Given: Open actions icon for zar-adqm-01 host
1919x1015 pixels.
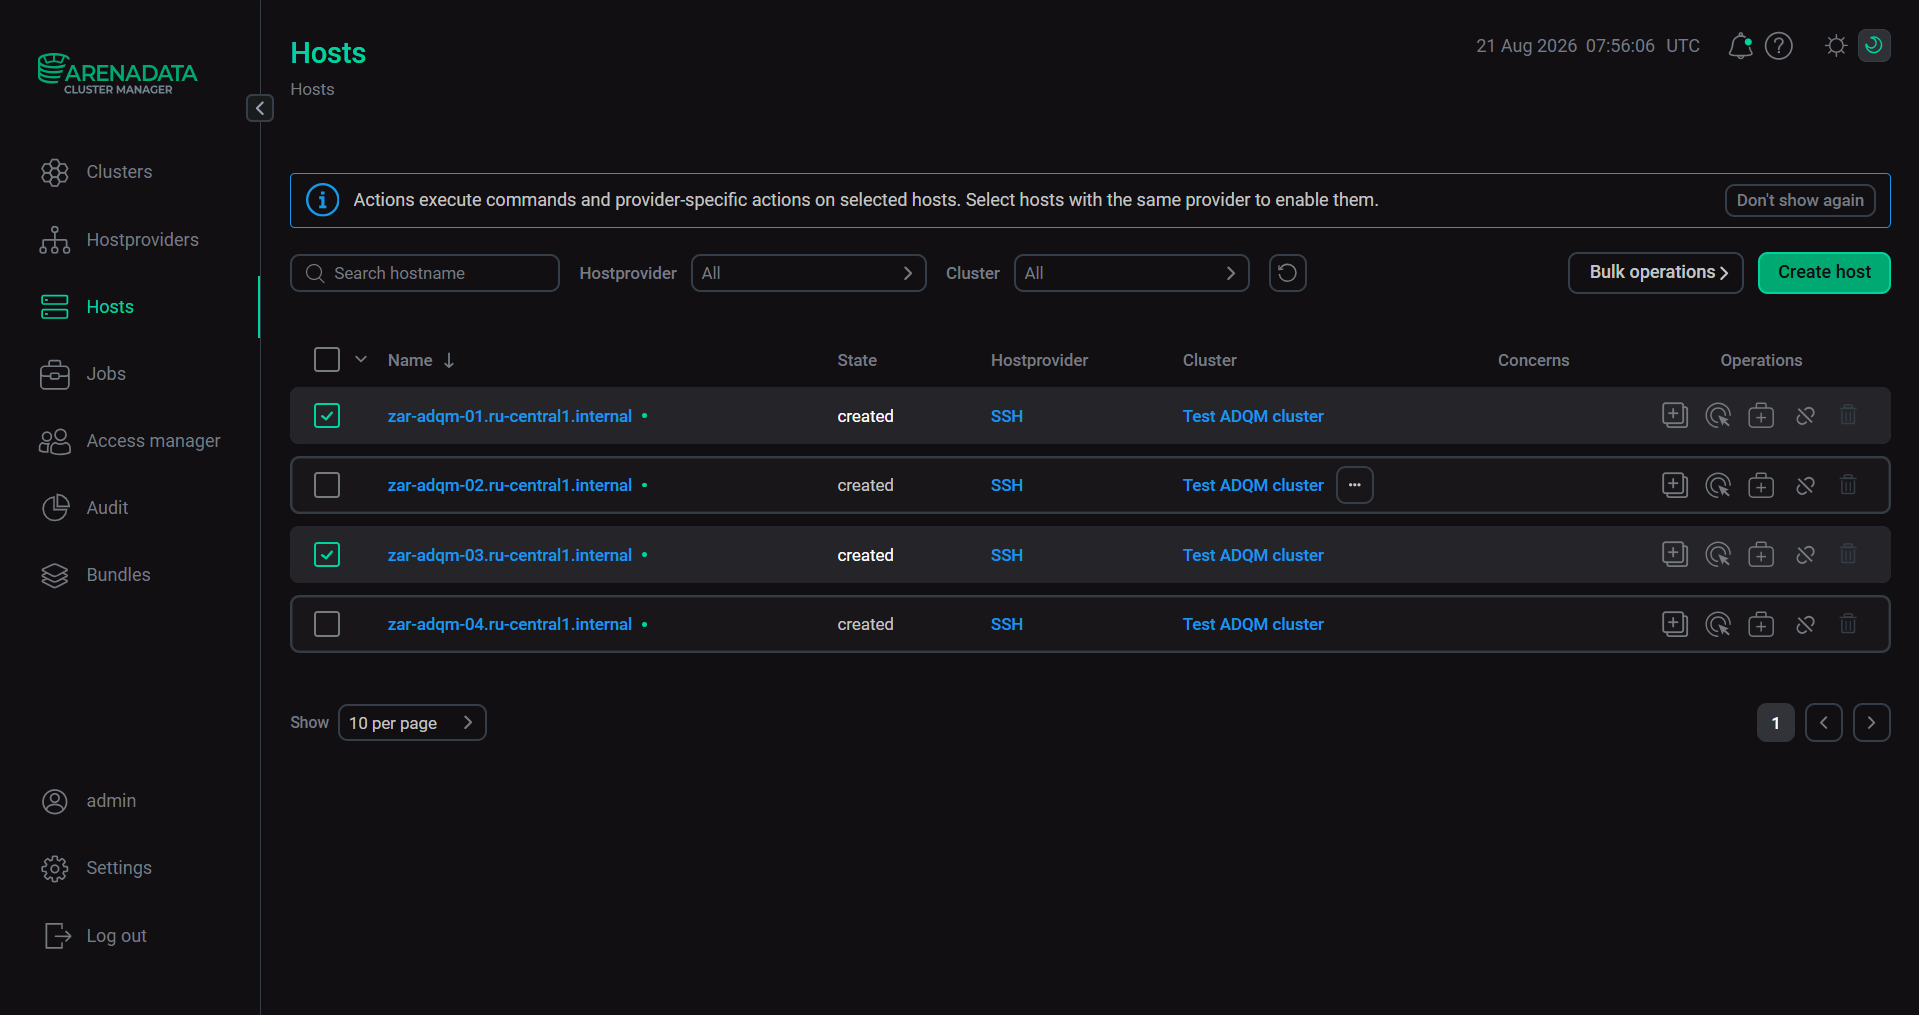Looking at the screenshot, I should tap(1718, 415).
